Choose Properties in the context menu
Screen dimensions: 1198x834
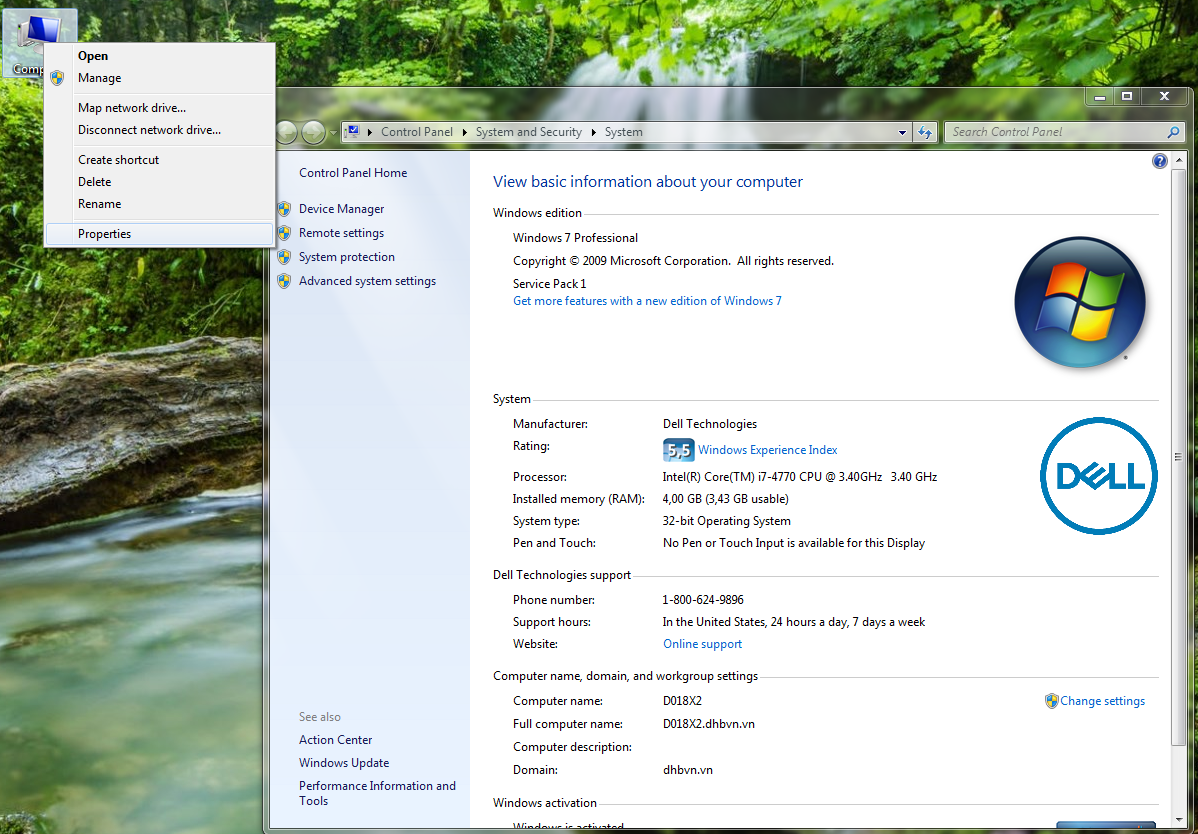point(159,234)
